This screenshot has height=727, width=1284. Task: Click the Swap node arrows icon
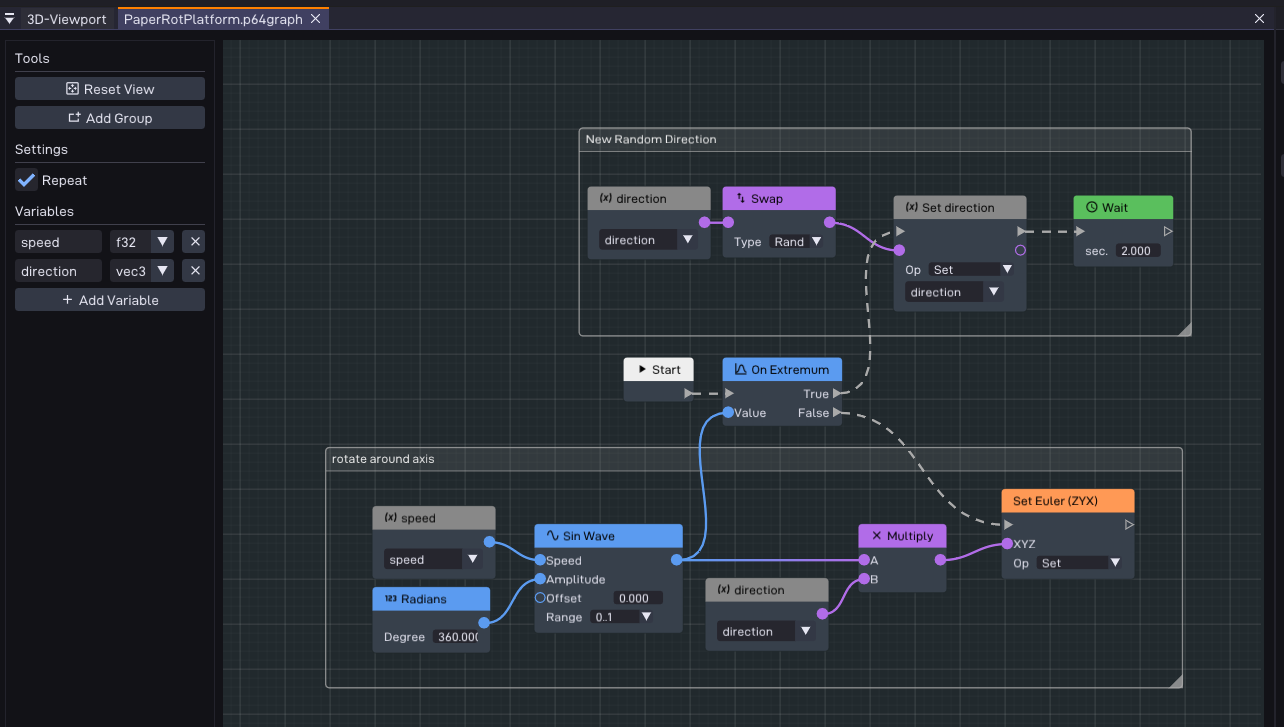[x=741, y=198]
